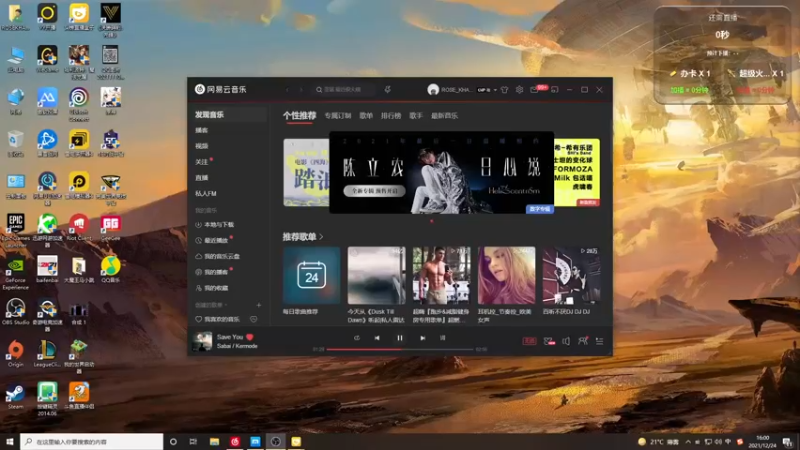800x450 pixels.
Task: Switch to the 歌单 tab
Action: coord(366,116)
